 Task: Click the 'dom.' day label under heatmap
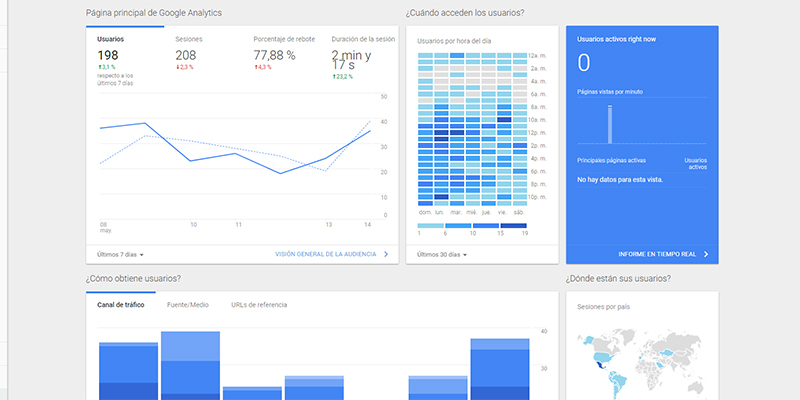(x=425, y=212)
